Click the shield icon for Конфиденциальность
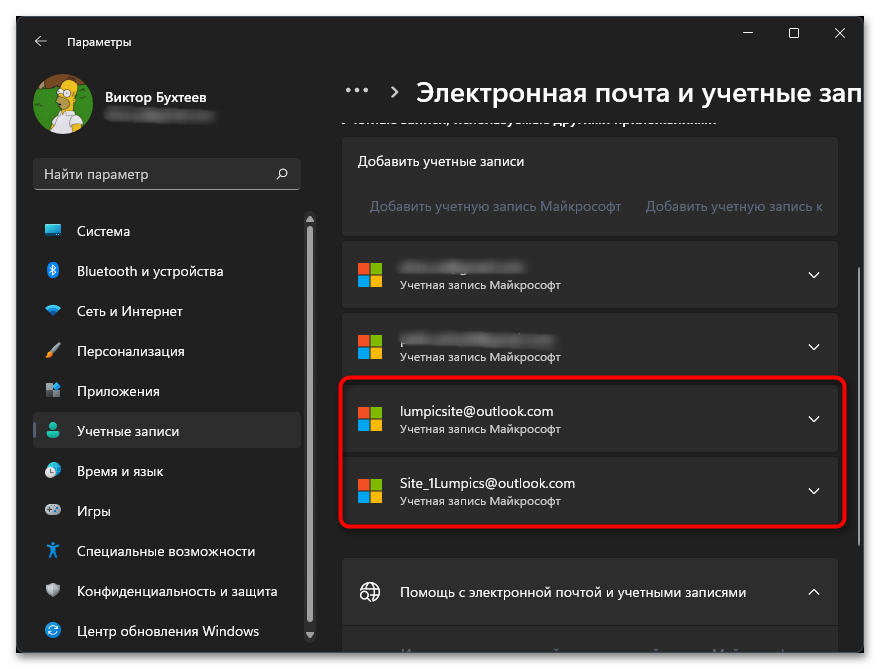The image size is (880, 669). click(53, 590)
